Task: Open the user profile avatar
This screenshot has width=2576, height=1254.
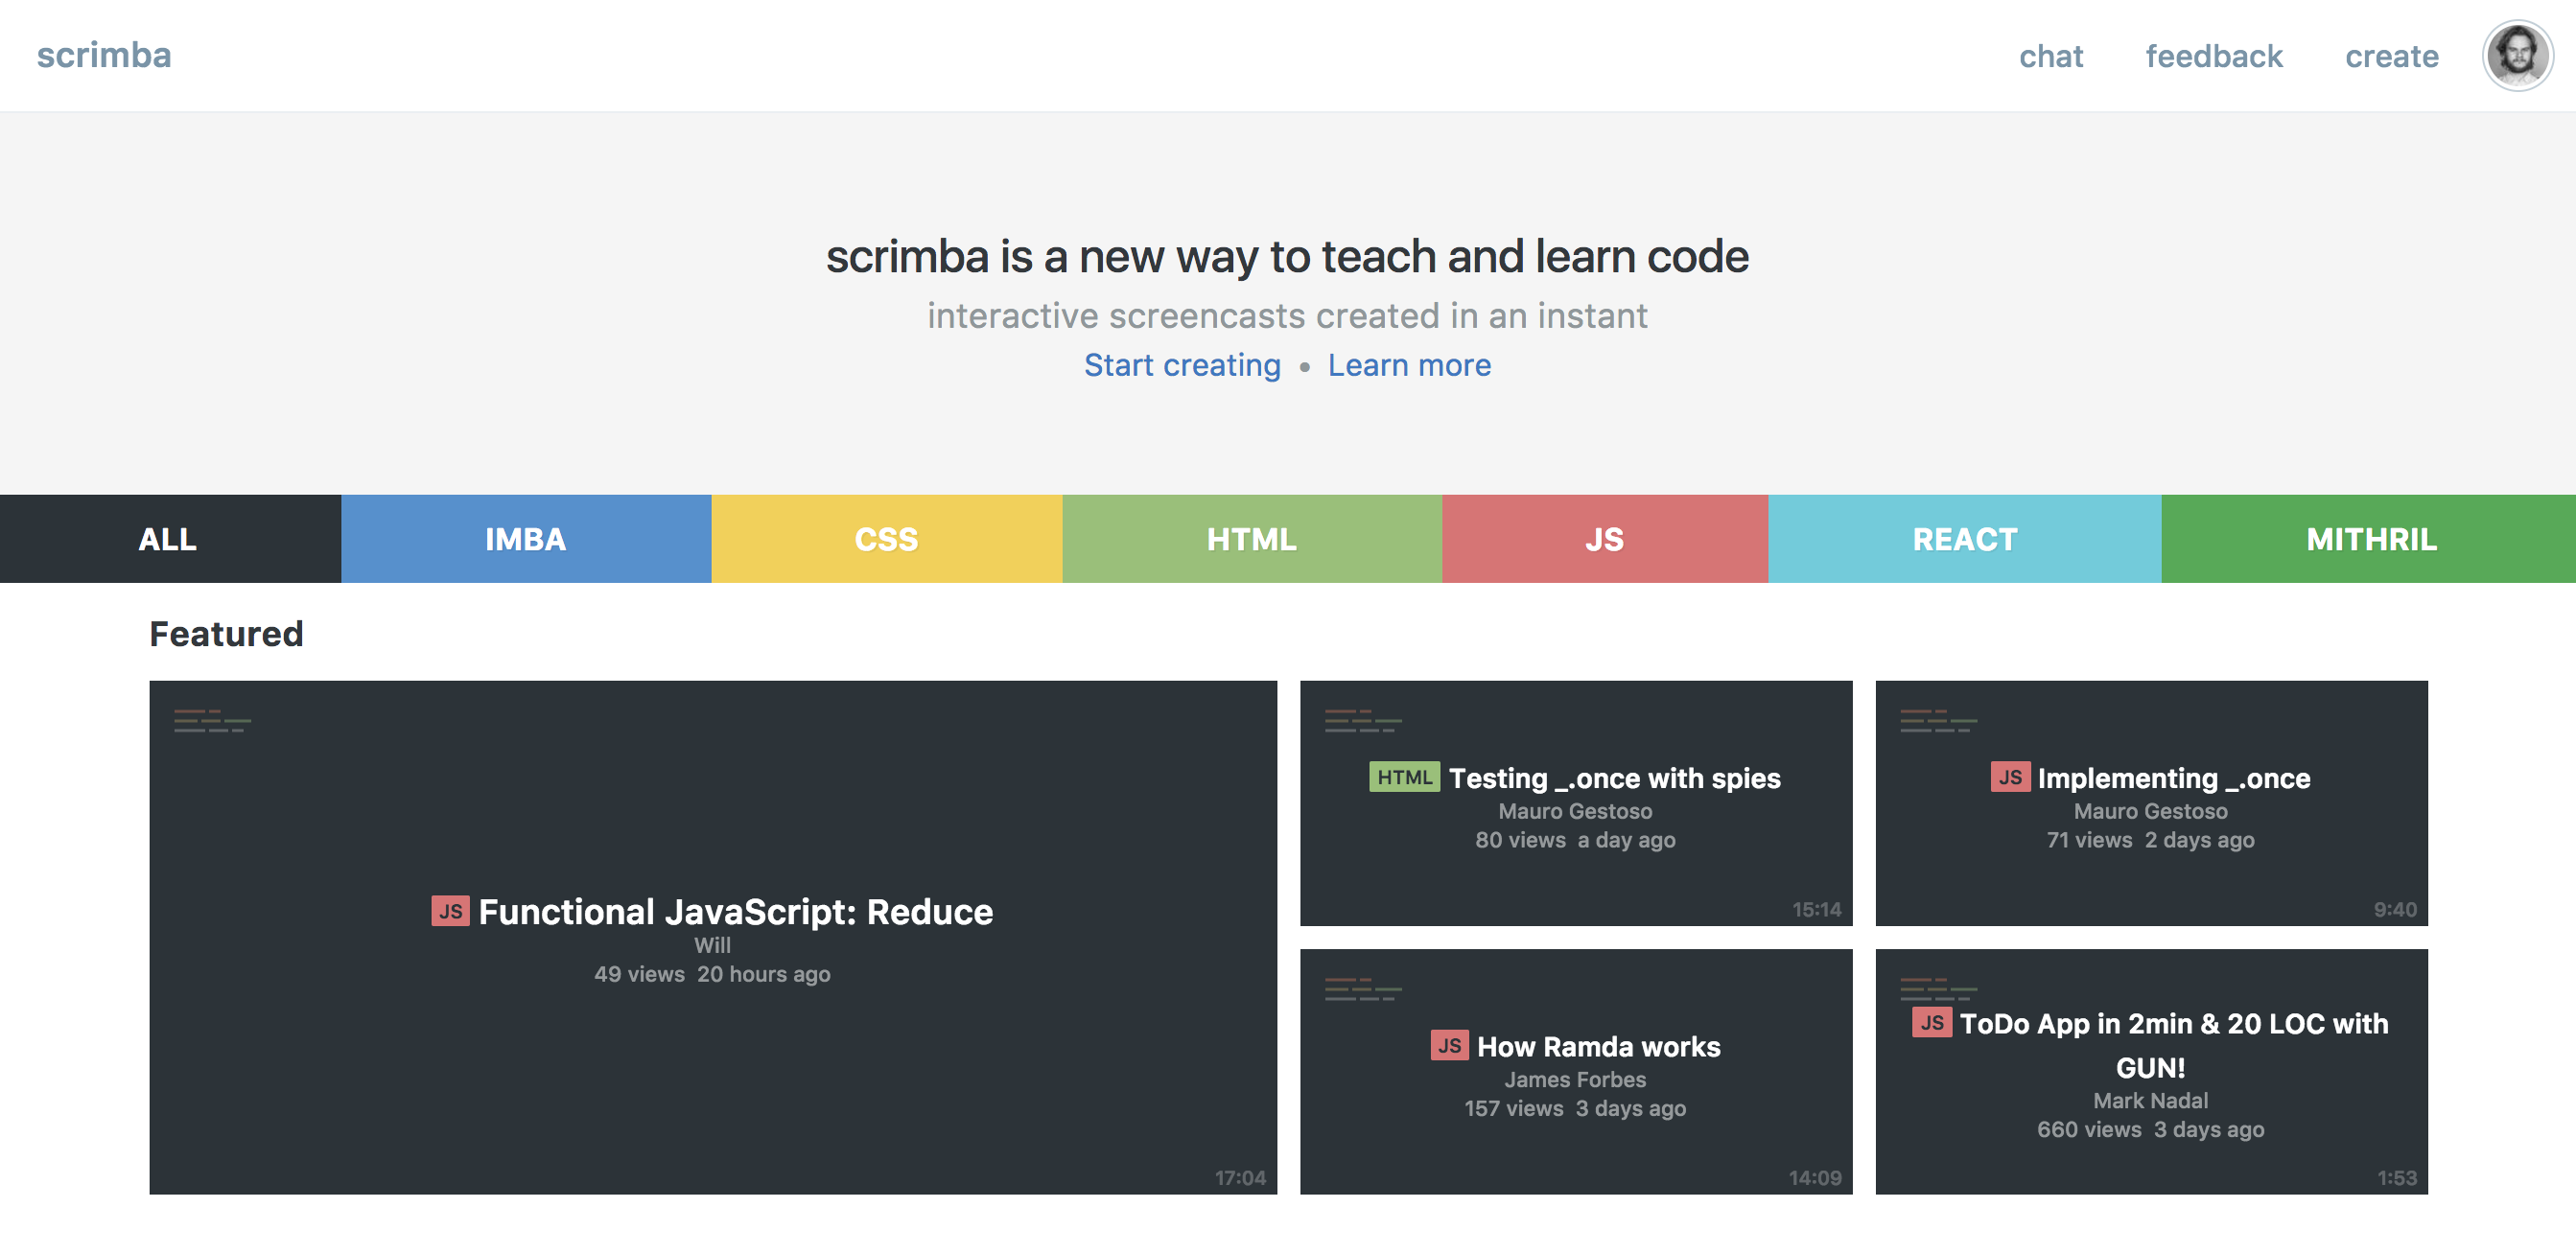Action: 2517,56
